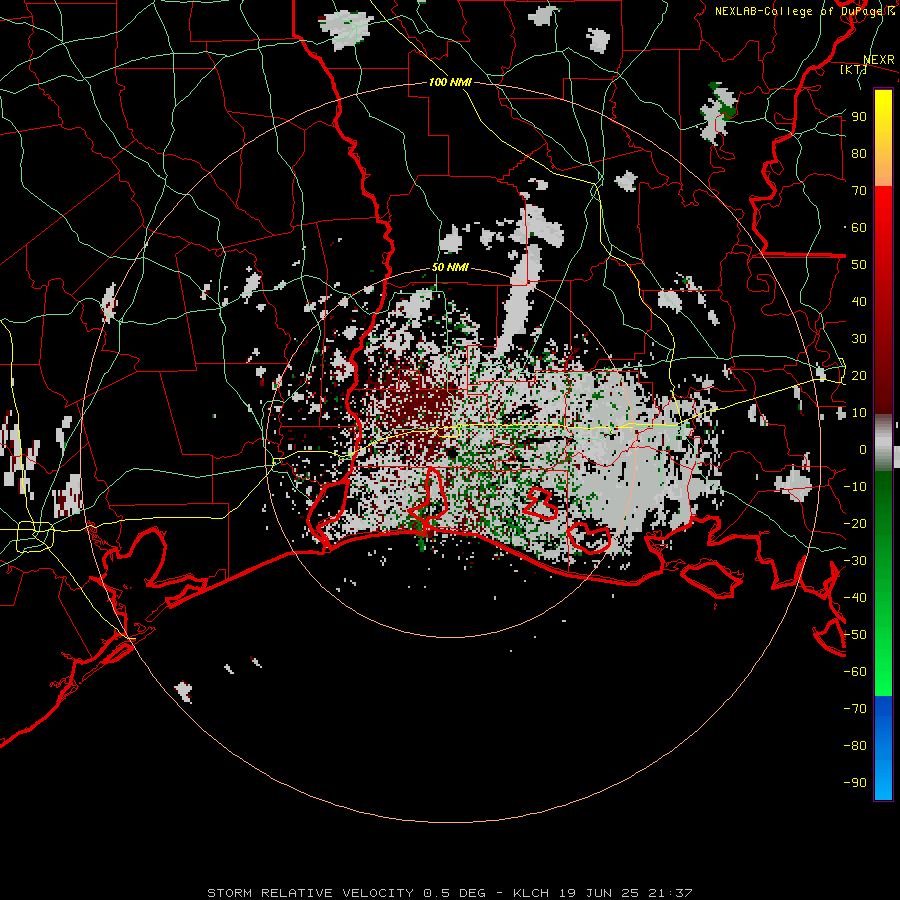Click the NEXR label above the scale
The height and width of the screenshot is (900, 900).
click(x=879, y=60)
